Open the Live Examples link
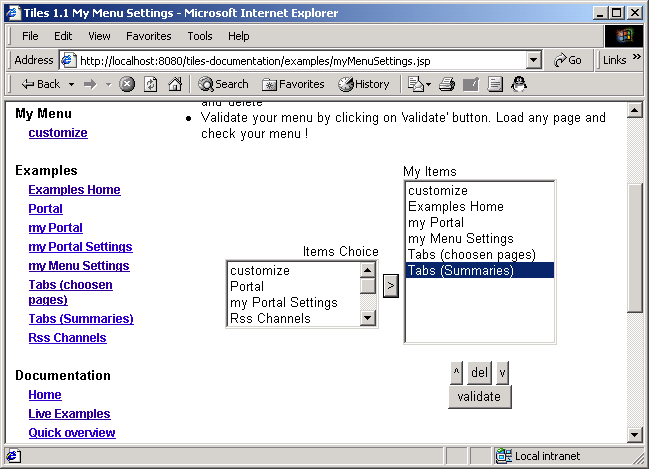This screenshot has height=469, width=649. [70, 414]
